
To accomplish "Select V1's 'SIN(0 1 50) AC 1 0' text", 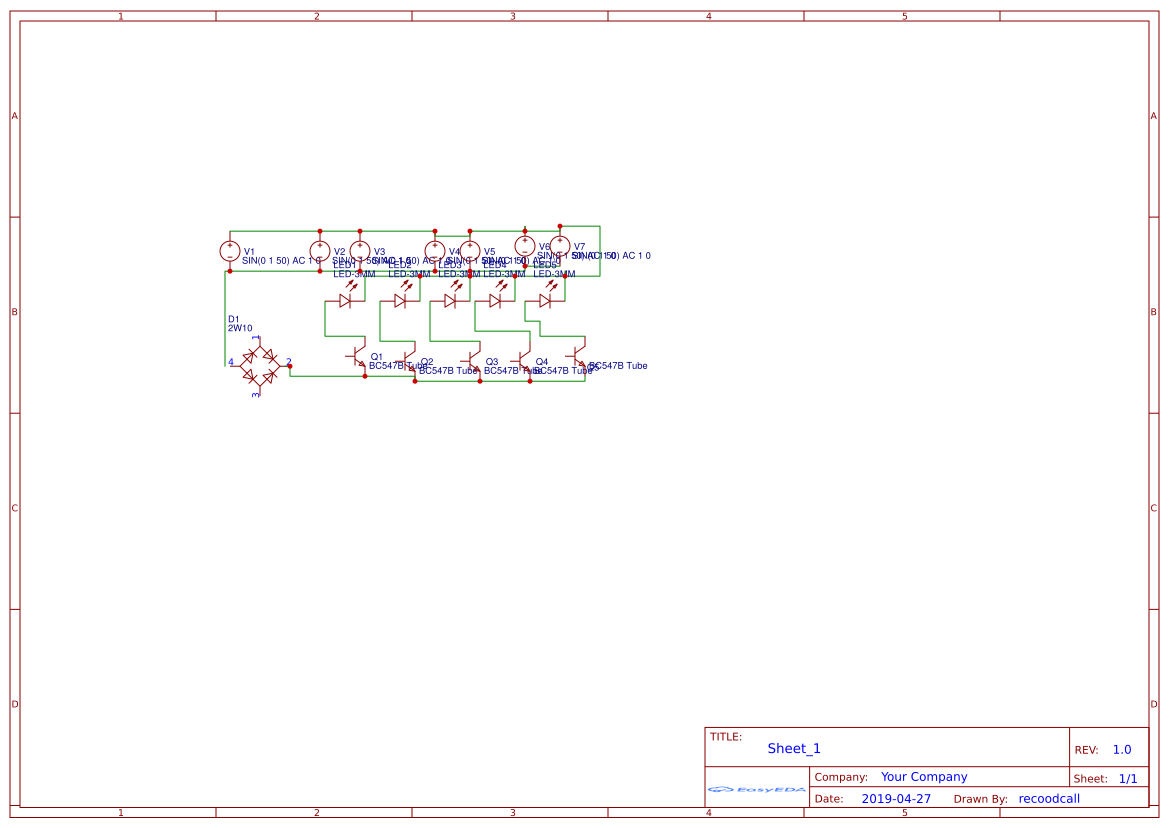I will pyautogui.click(x=281, y=260).
